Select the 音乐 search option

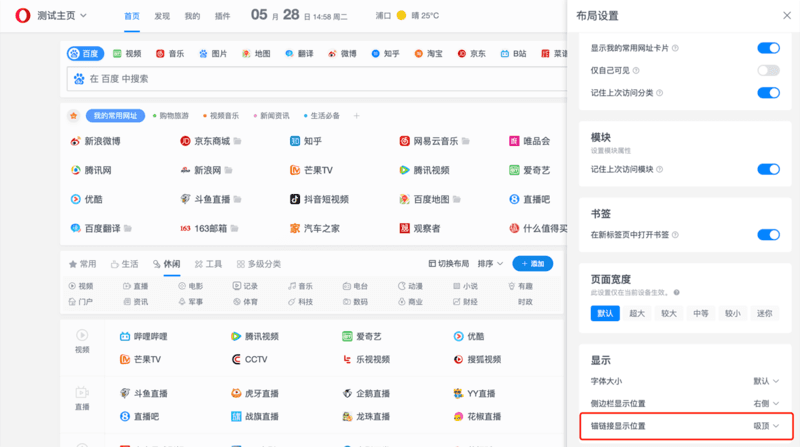tap(170, 54)
